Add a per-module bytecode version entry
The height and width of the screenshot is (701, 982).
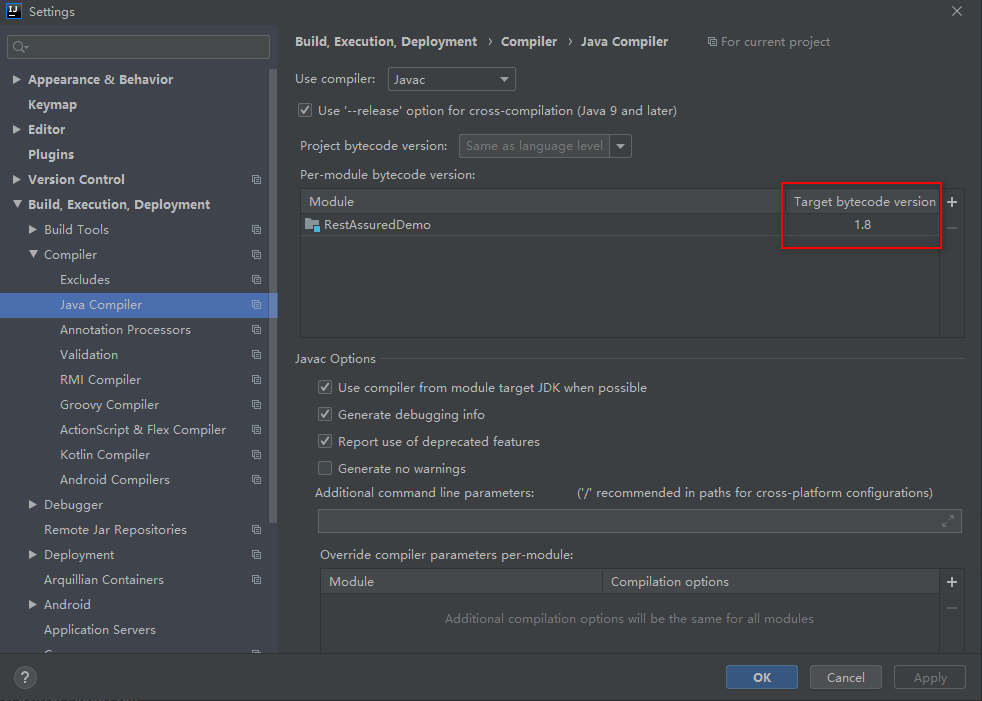[952, 202]
